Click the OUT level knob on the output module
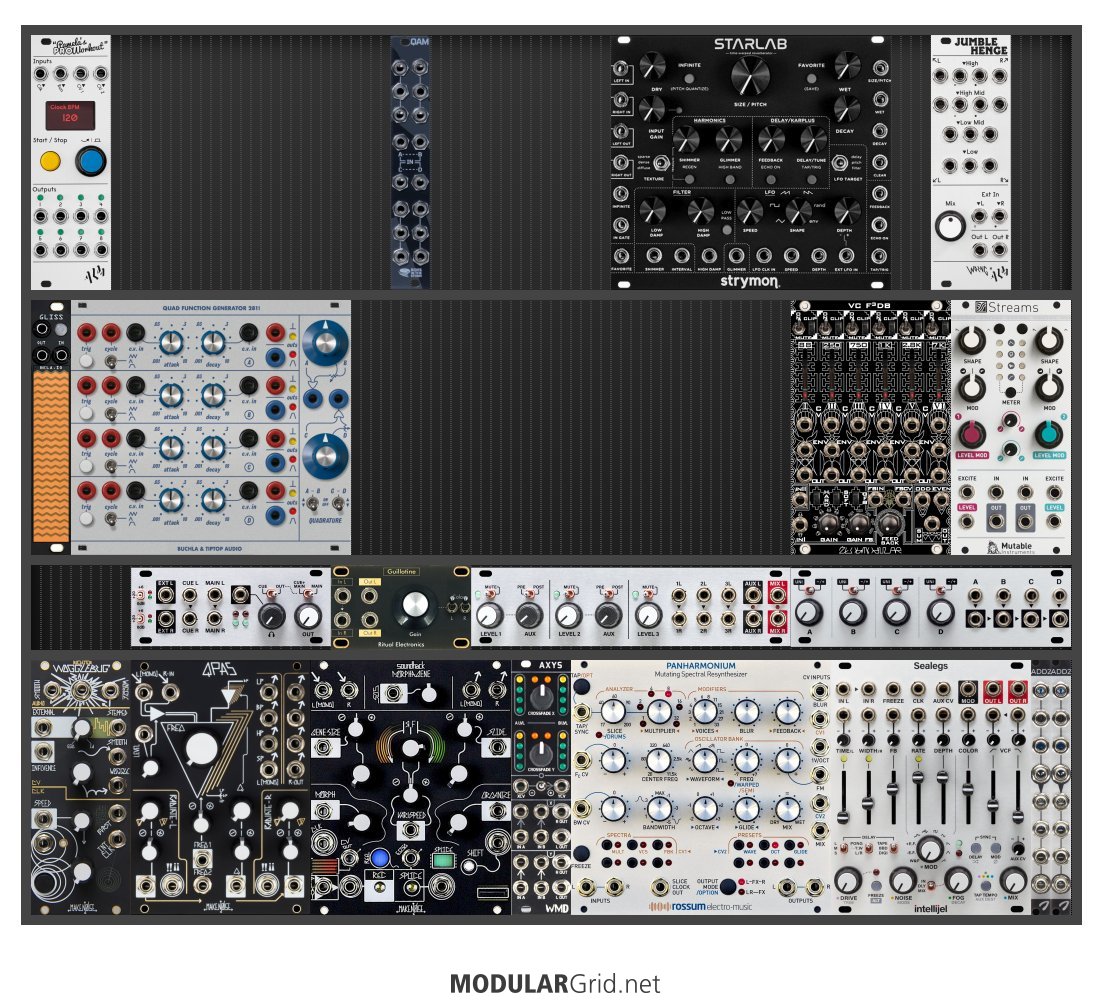This screenshot has width=1112, height=1005. point(307,615)
